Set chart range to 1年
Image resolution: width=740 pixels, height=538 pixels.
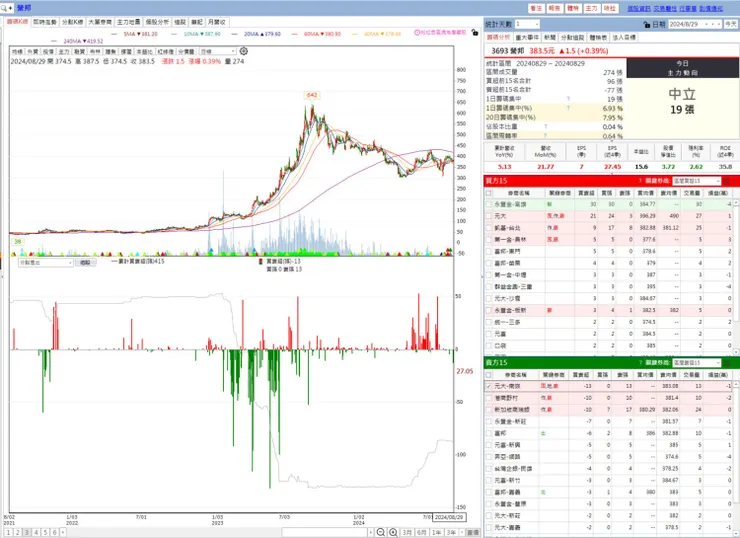point(437,532)
